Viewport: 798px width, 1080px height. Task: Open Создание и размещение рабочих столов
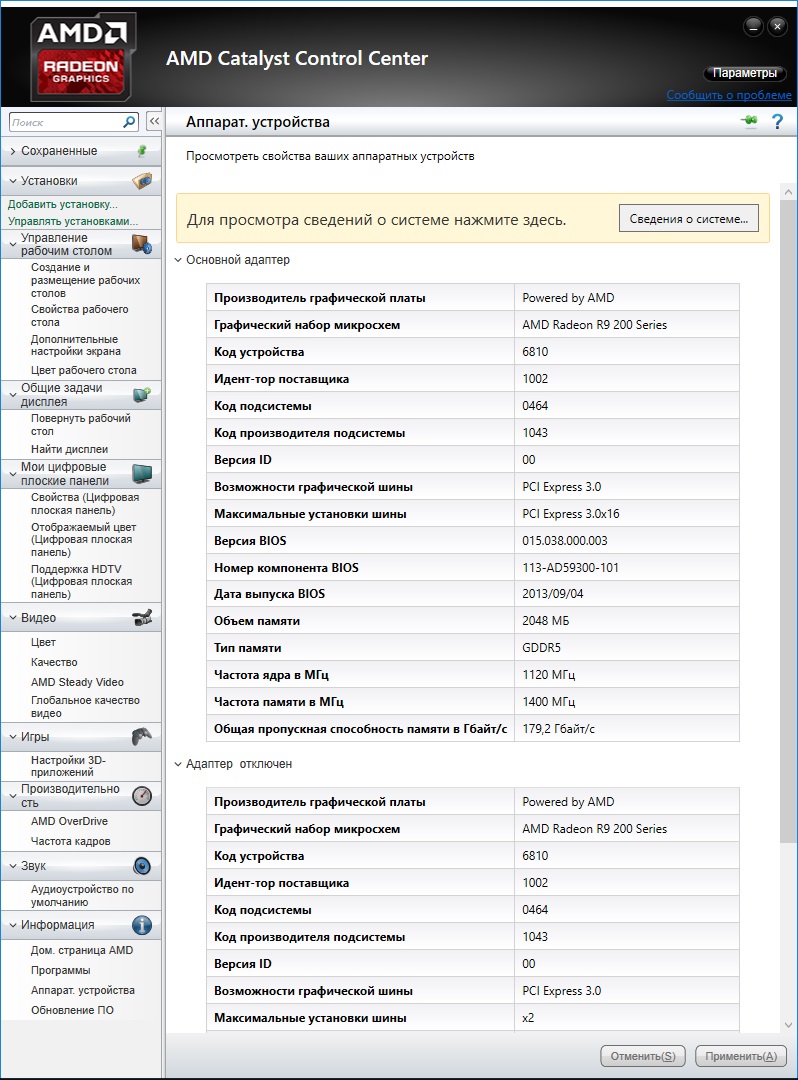pyautogui.click(x=85, y=280)
